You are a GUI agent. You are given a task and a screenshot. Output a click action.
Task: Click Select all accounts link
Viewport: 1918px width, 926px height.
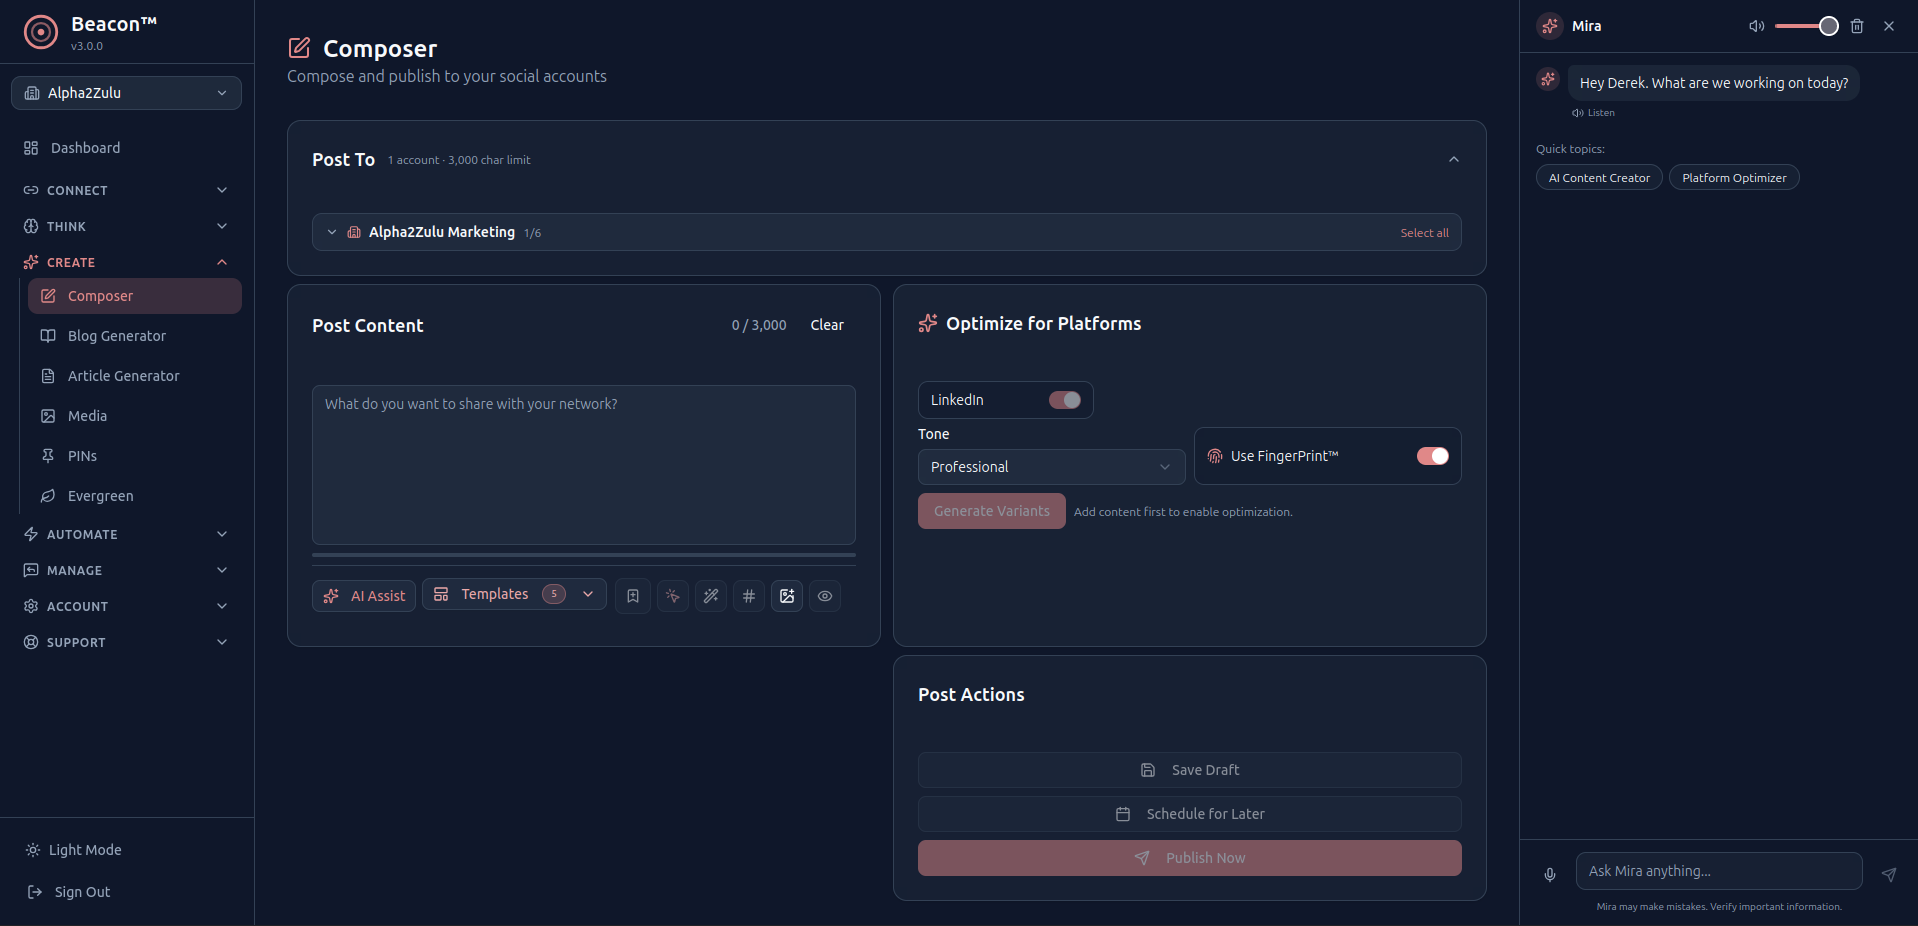[x=1424, y=233]
